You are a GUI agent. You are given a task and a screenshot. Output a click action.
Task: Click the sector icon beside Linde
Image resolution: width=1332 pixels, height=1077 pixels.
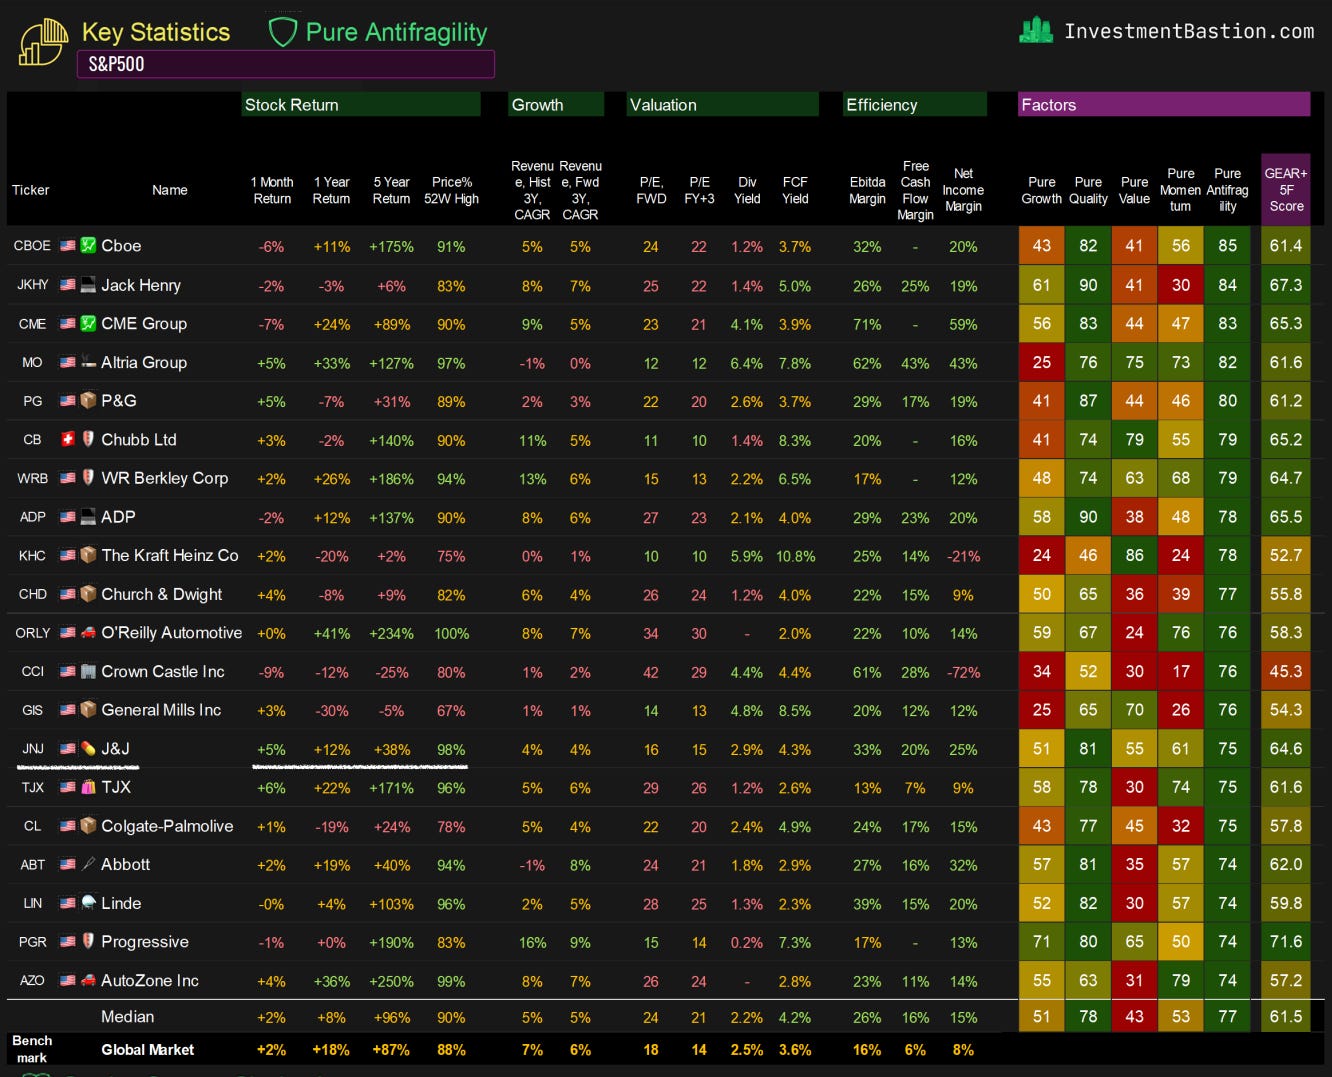click(88, 904)
